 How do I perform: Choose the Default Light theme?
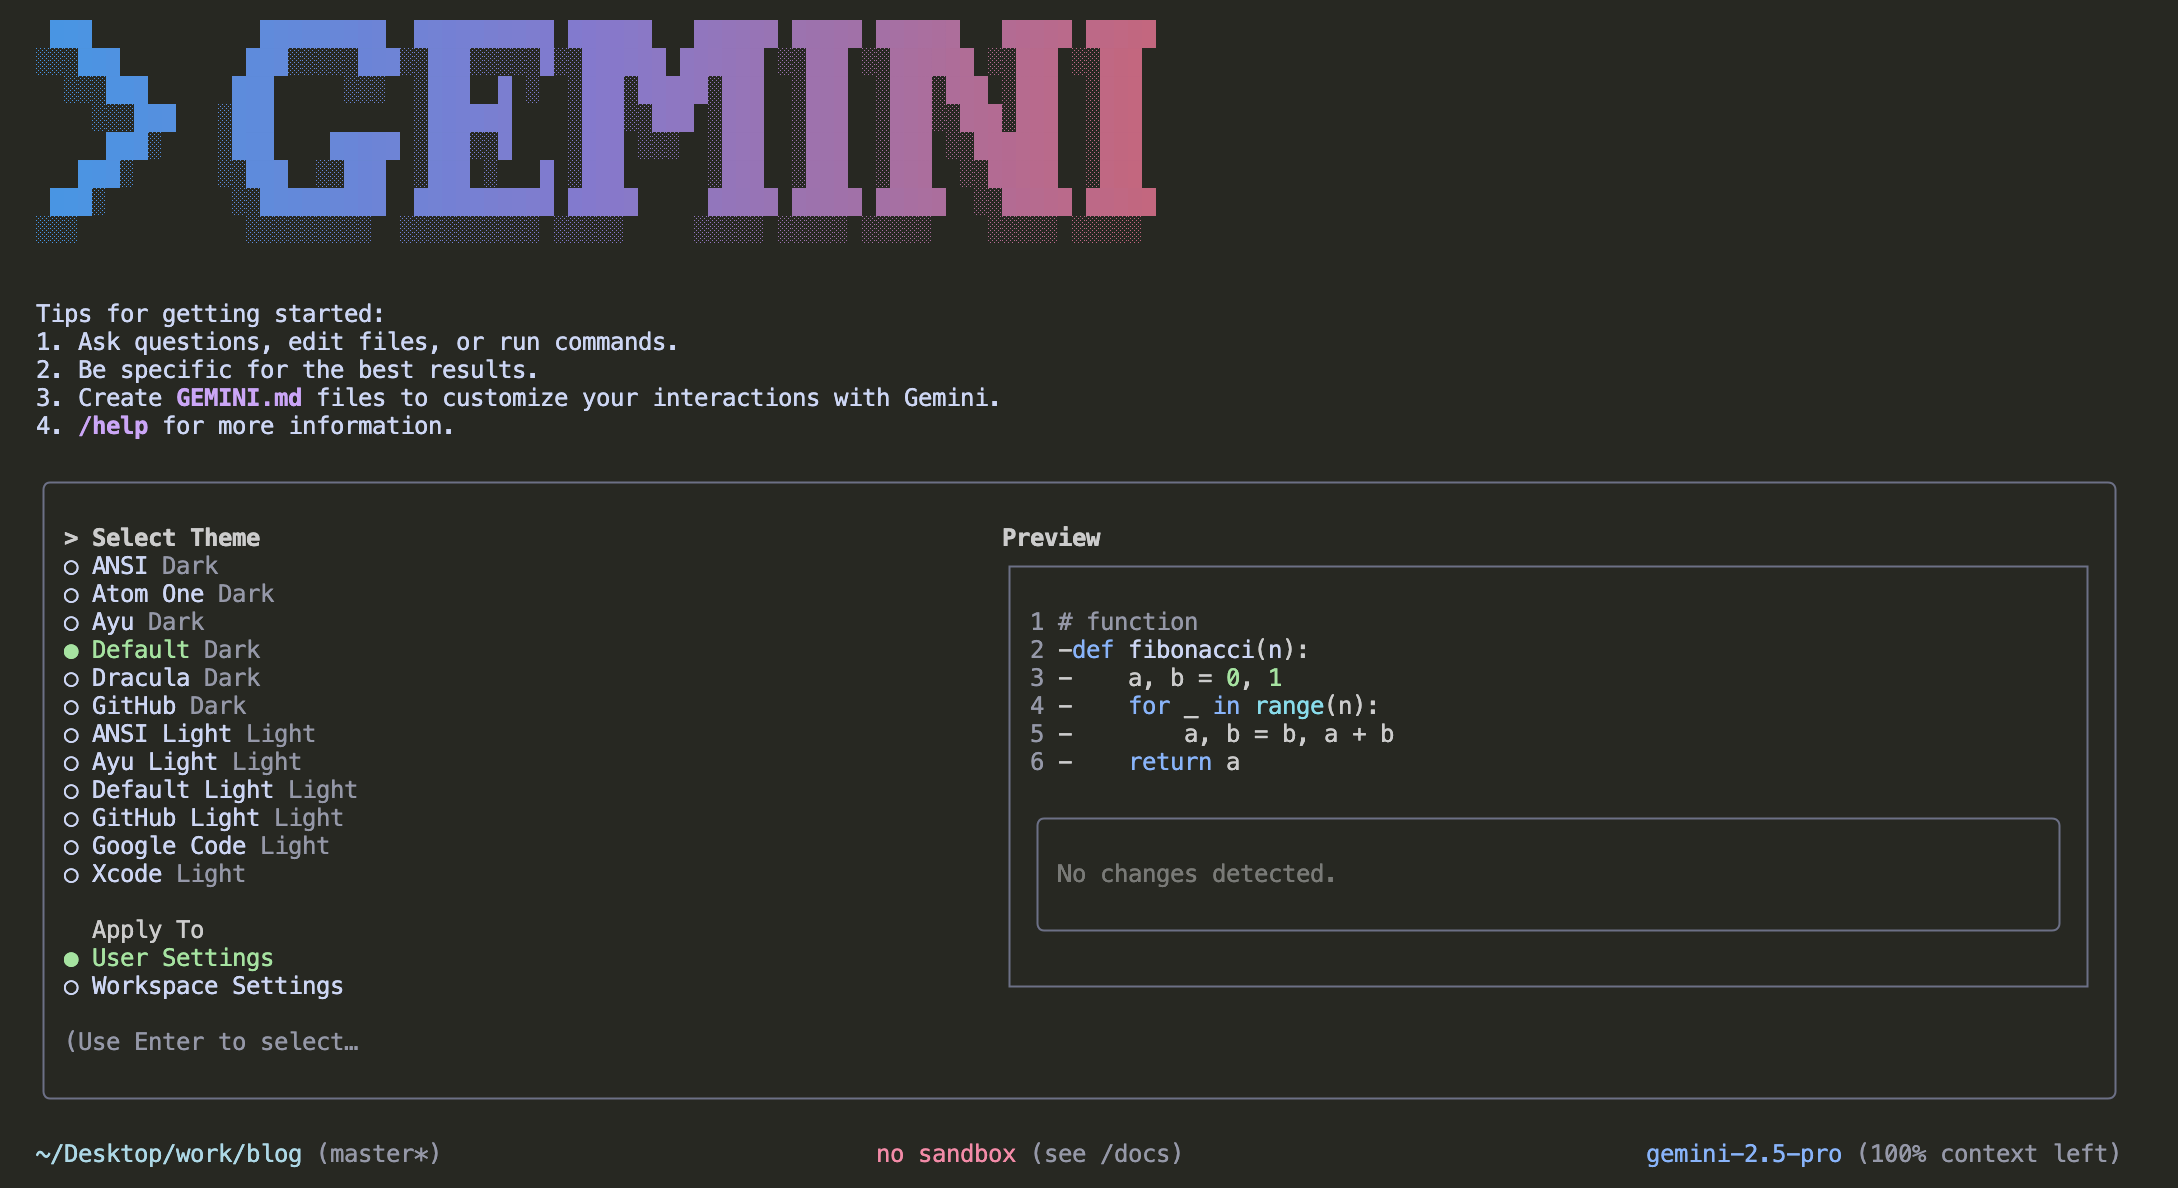(x=211, y=790)
